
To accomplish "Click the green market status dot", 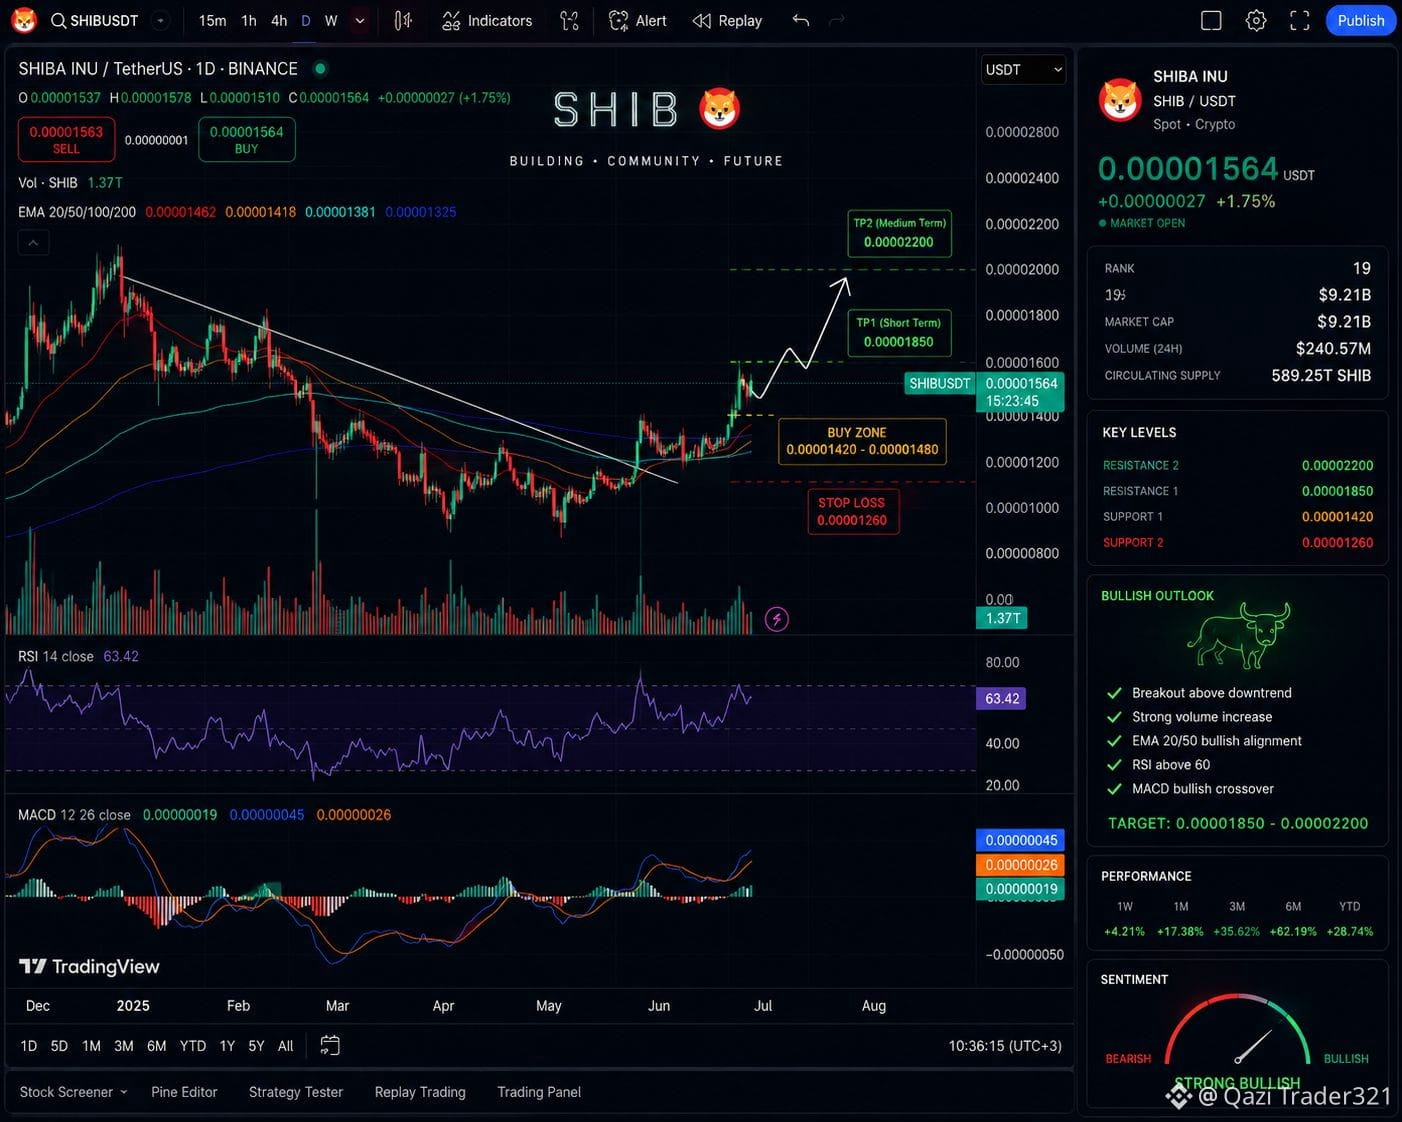I will coord(320,69).
